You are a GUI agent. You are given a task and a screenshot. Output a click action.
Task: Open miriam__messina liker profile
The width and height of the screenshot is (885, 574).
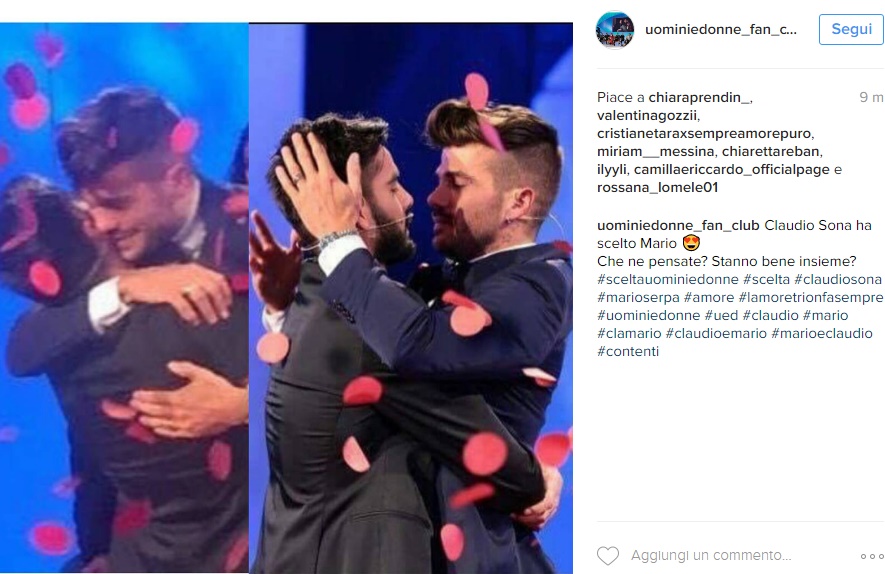pos(655,152)
